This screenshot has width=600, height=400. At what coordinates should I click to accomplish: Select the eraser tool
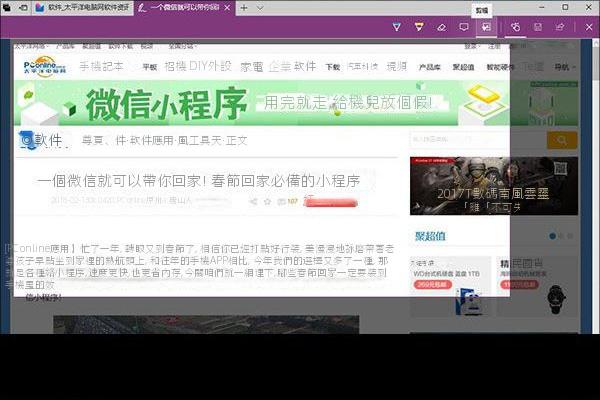point(441,27)
